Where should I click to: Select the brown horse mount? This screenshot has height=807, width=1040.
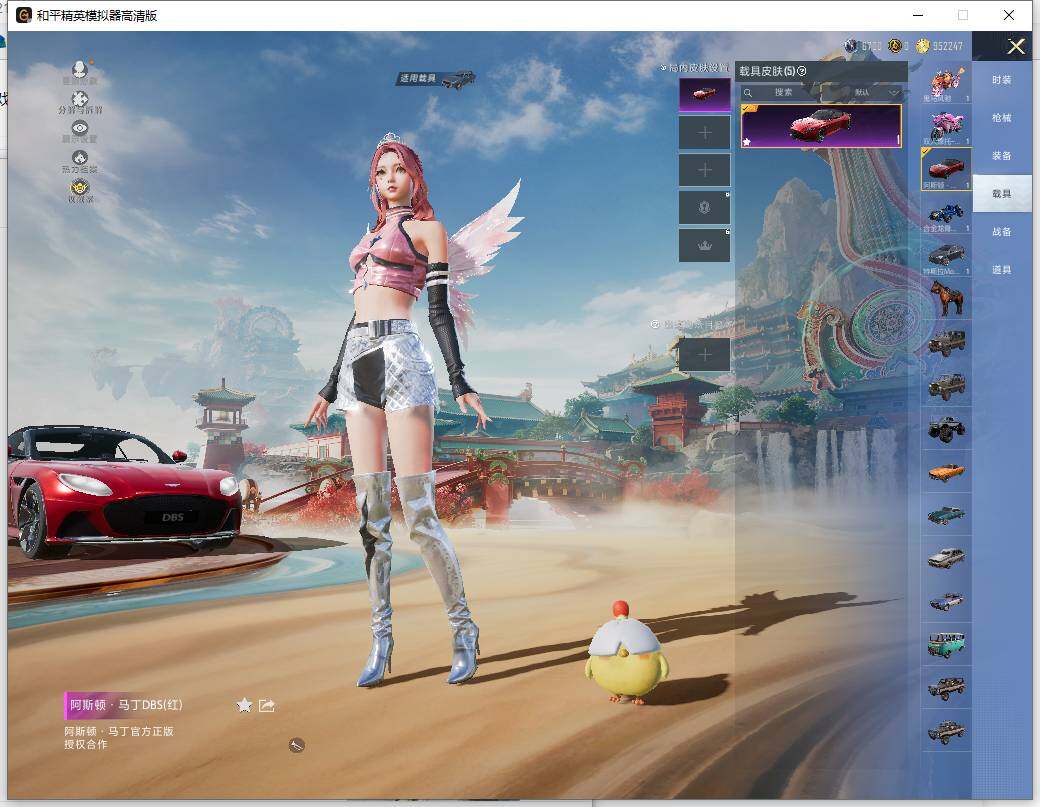946,299
